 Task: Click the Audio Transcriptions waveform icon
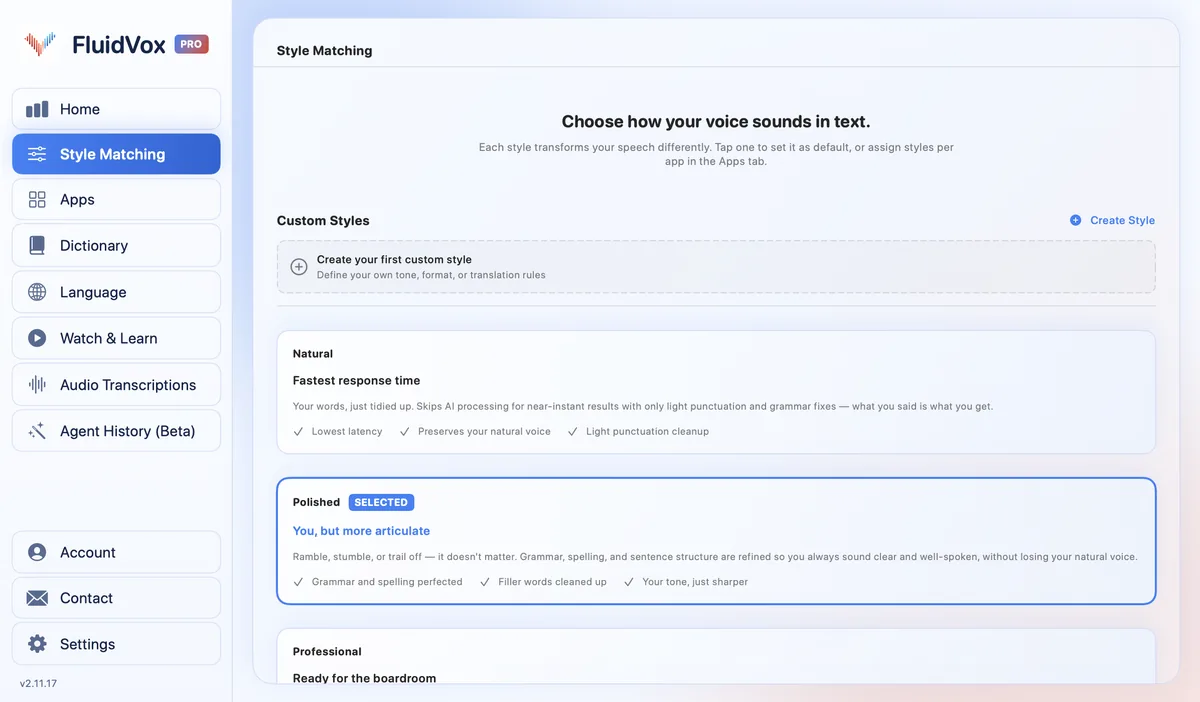37,385
